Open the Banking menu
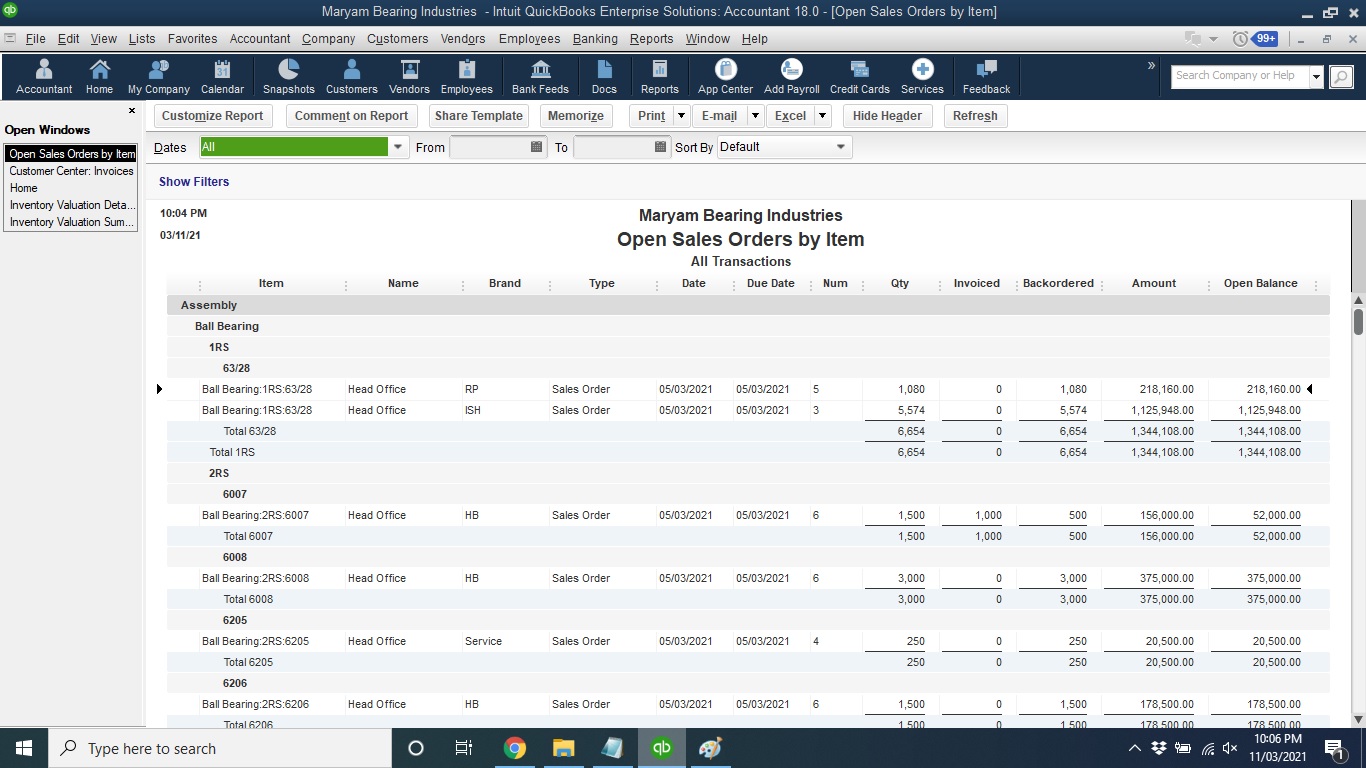1366x768 pixels. 595,39
